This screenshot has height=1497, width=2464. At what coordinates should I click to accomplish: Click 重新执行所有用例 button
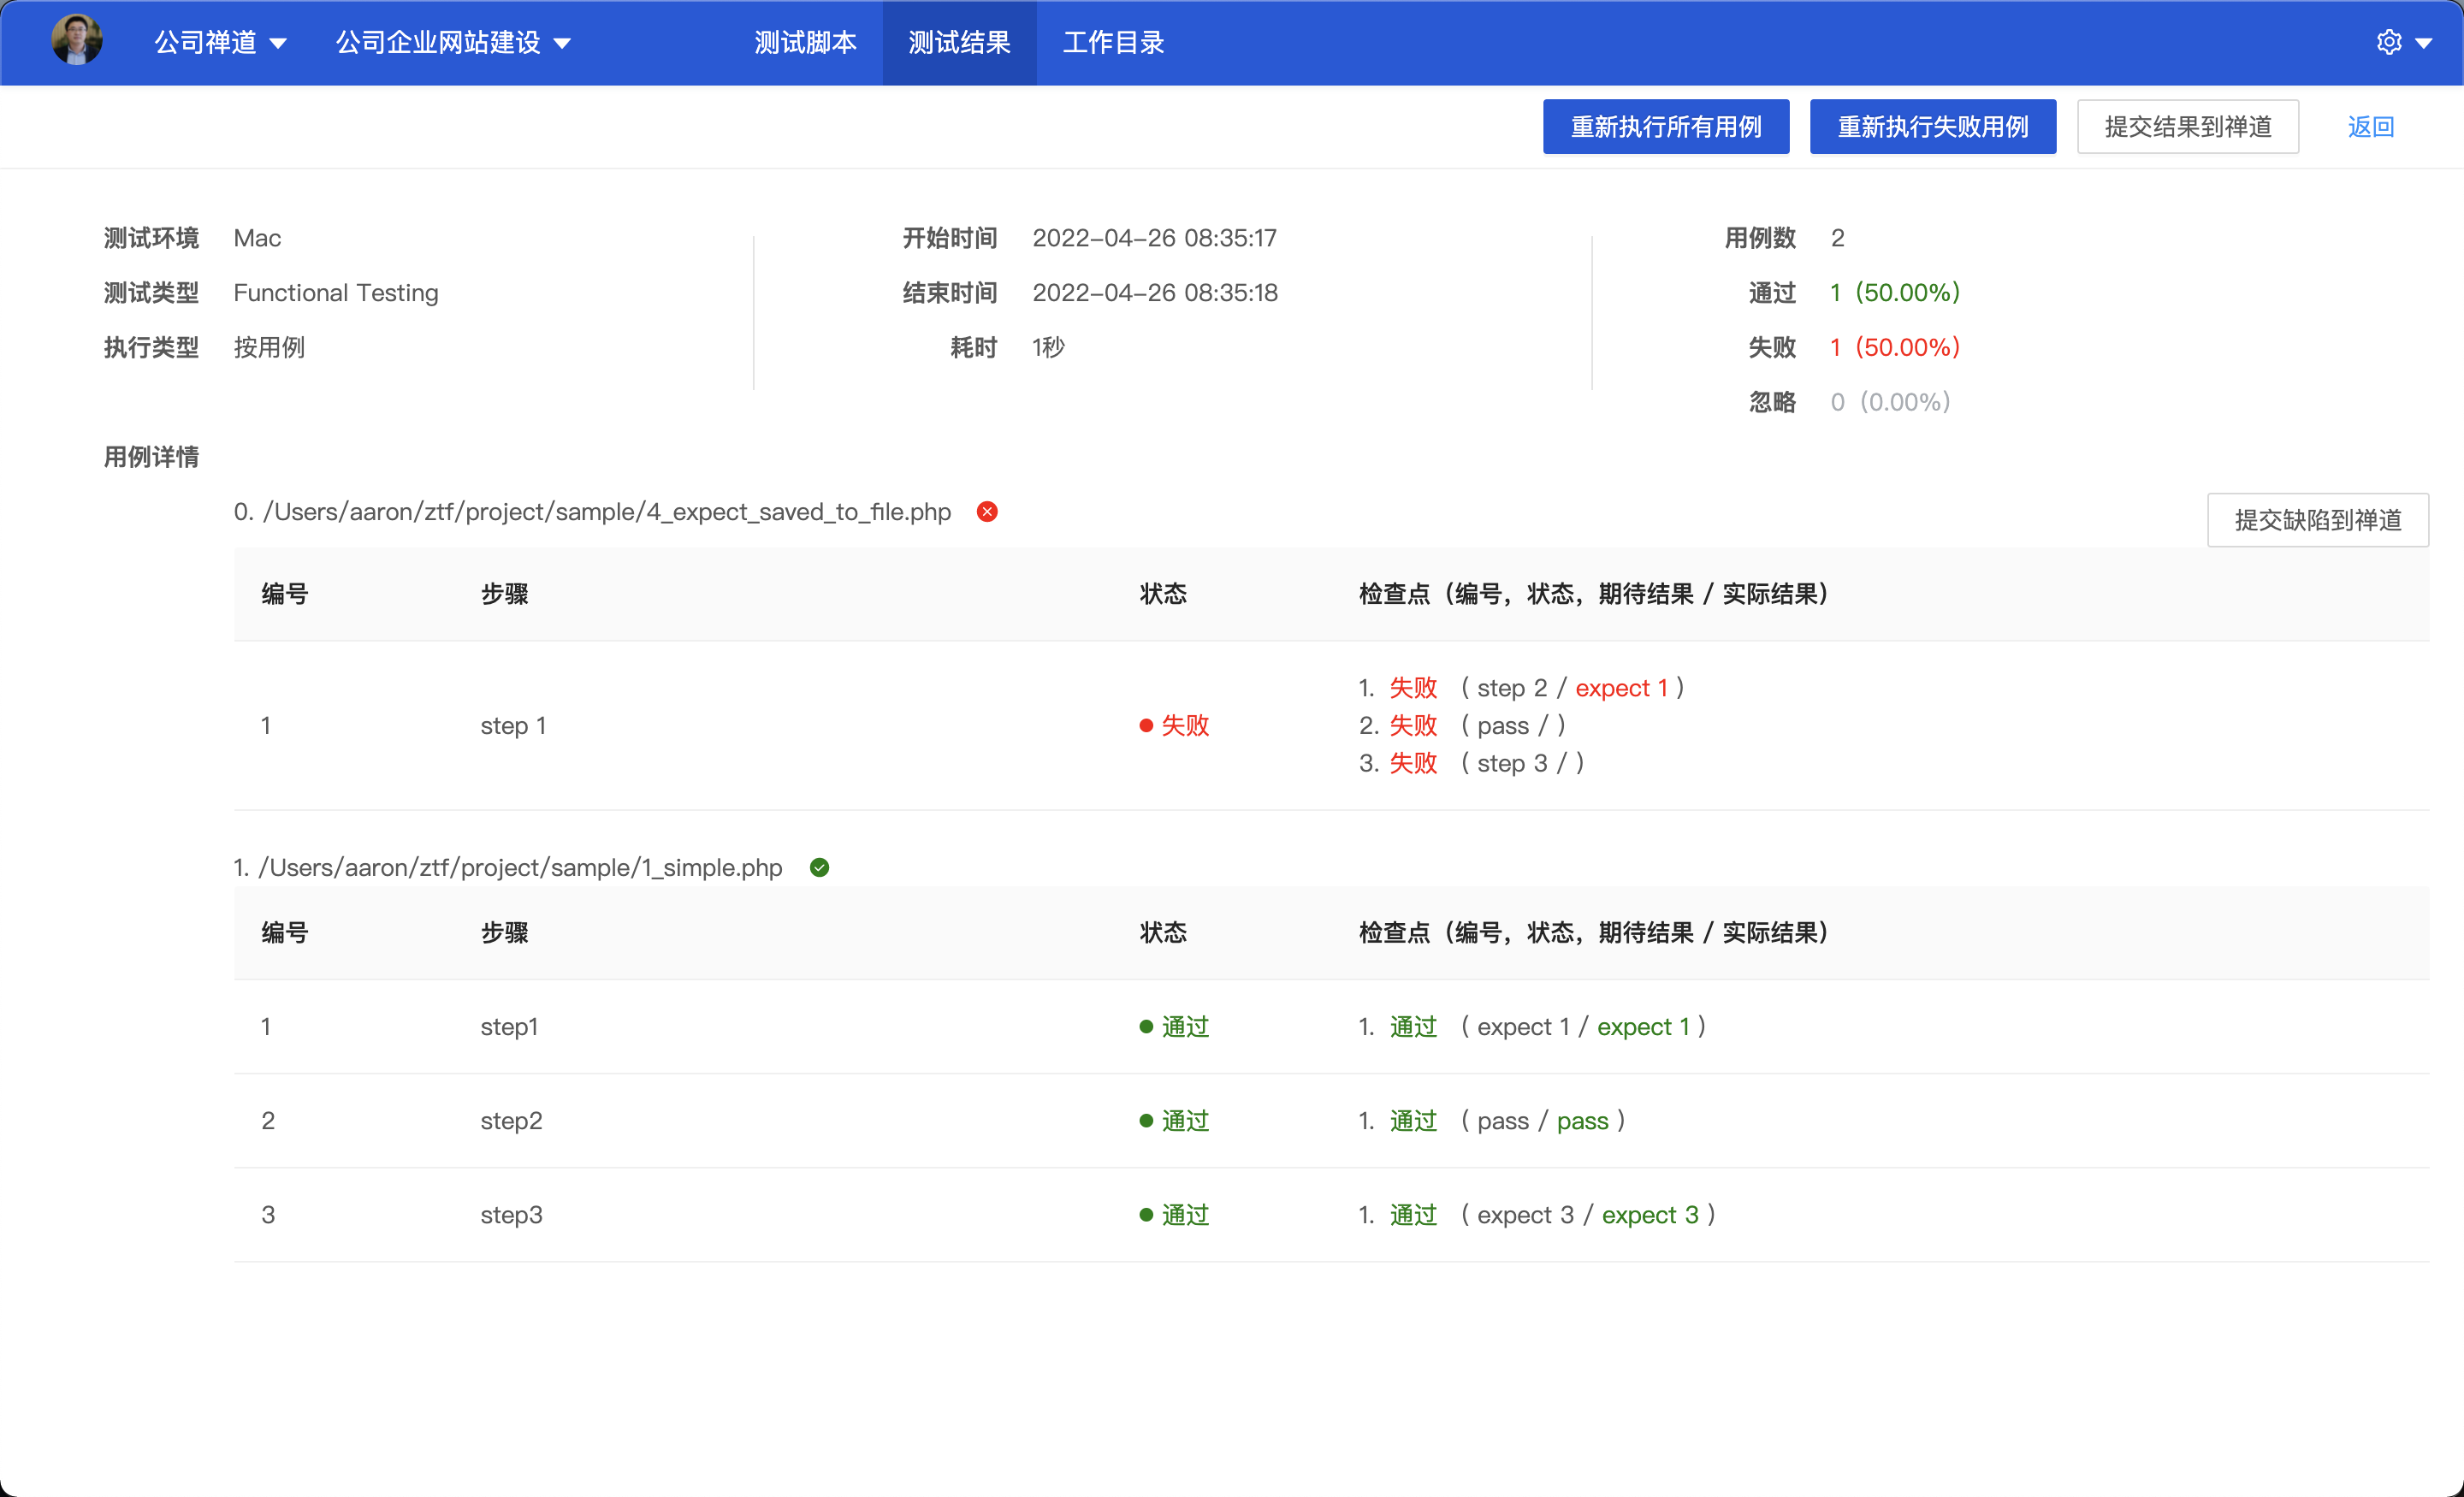(x=1665, y=127)
